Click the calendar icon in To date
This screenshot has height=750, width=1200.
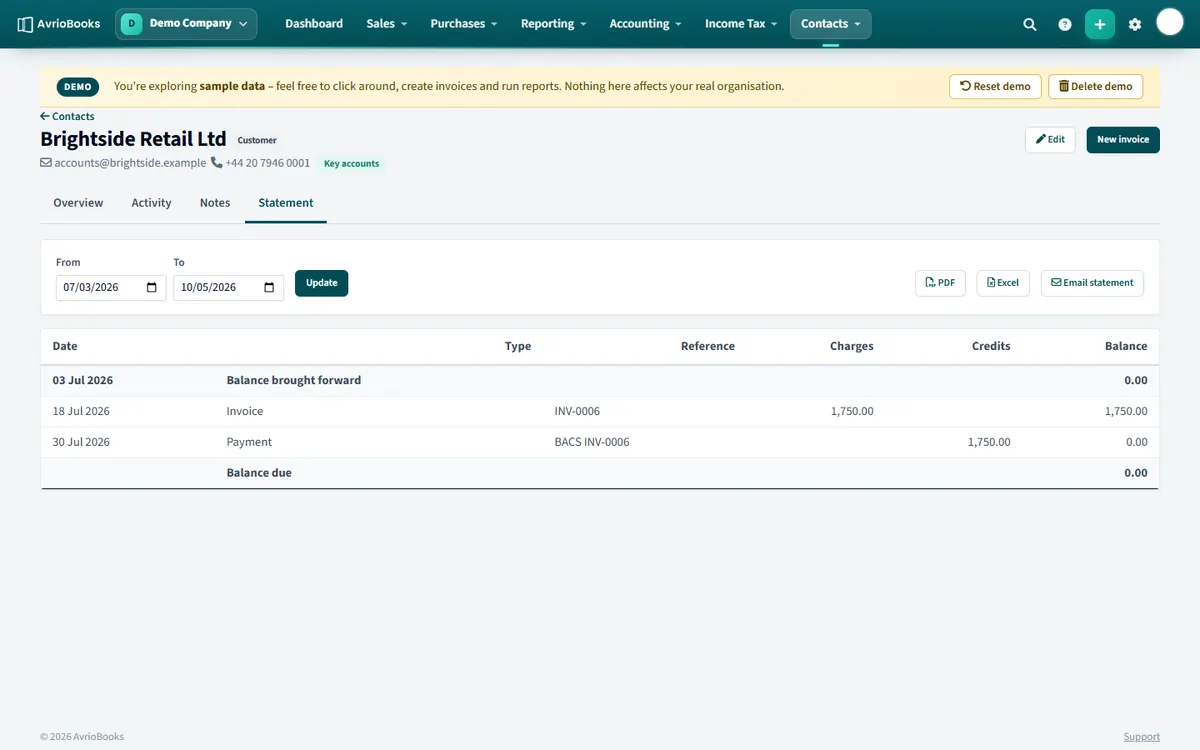coord(269,288)
